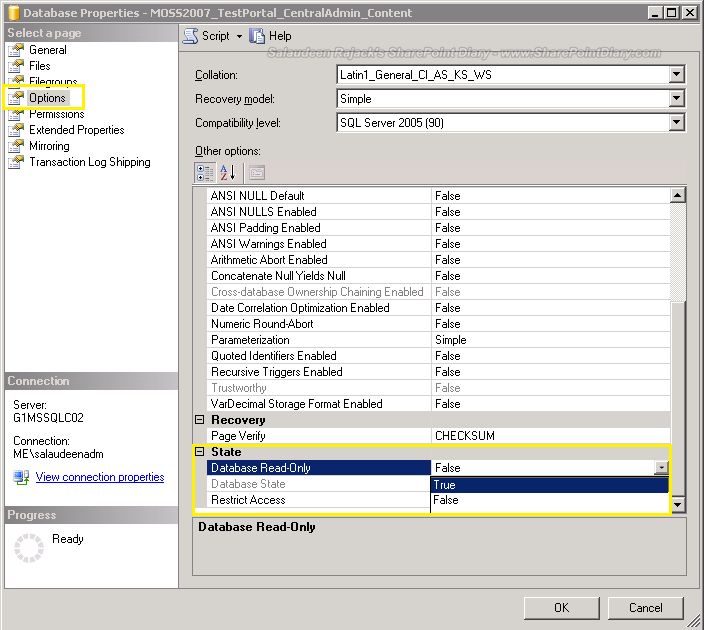Select the Arithmetic Abort Enabled property
Viewport: 704px width, 630px height.
click(319, 260)
